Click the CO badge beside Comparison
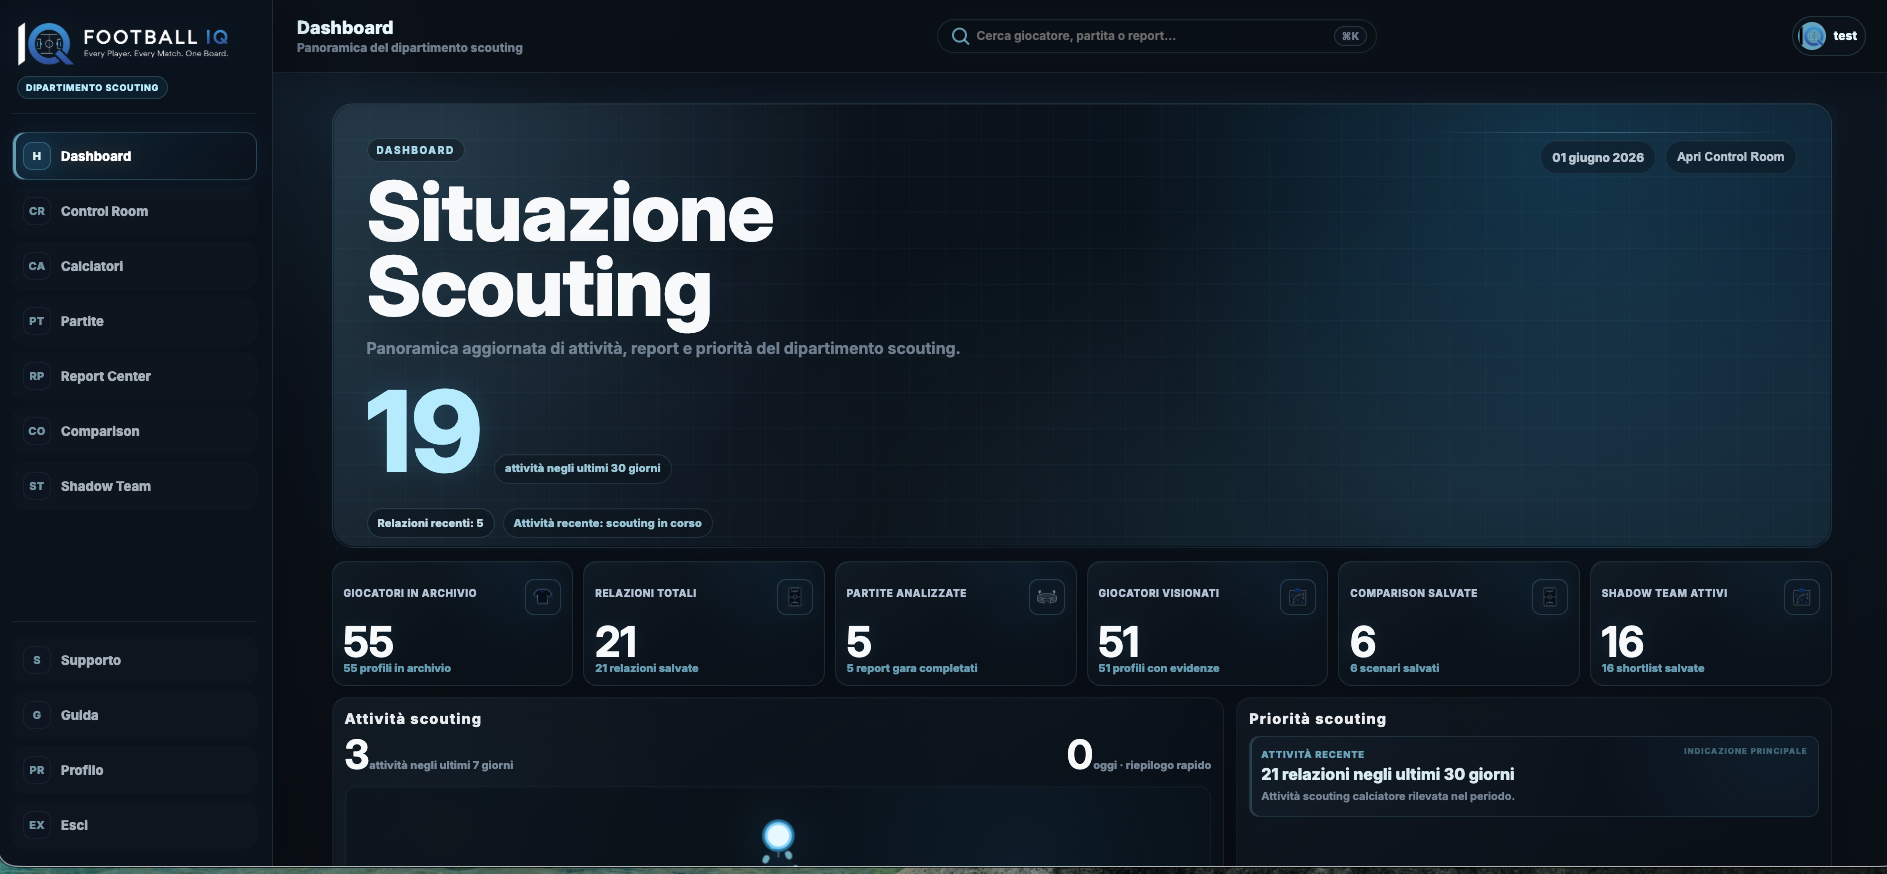This screenshot has width=1887, height=874. pyautogui.click(x=37, y=431)
